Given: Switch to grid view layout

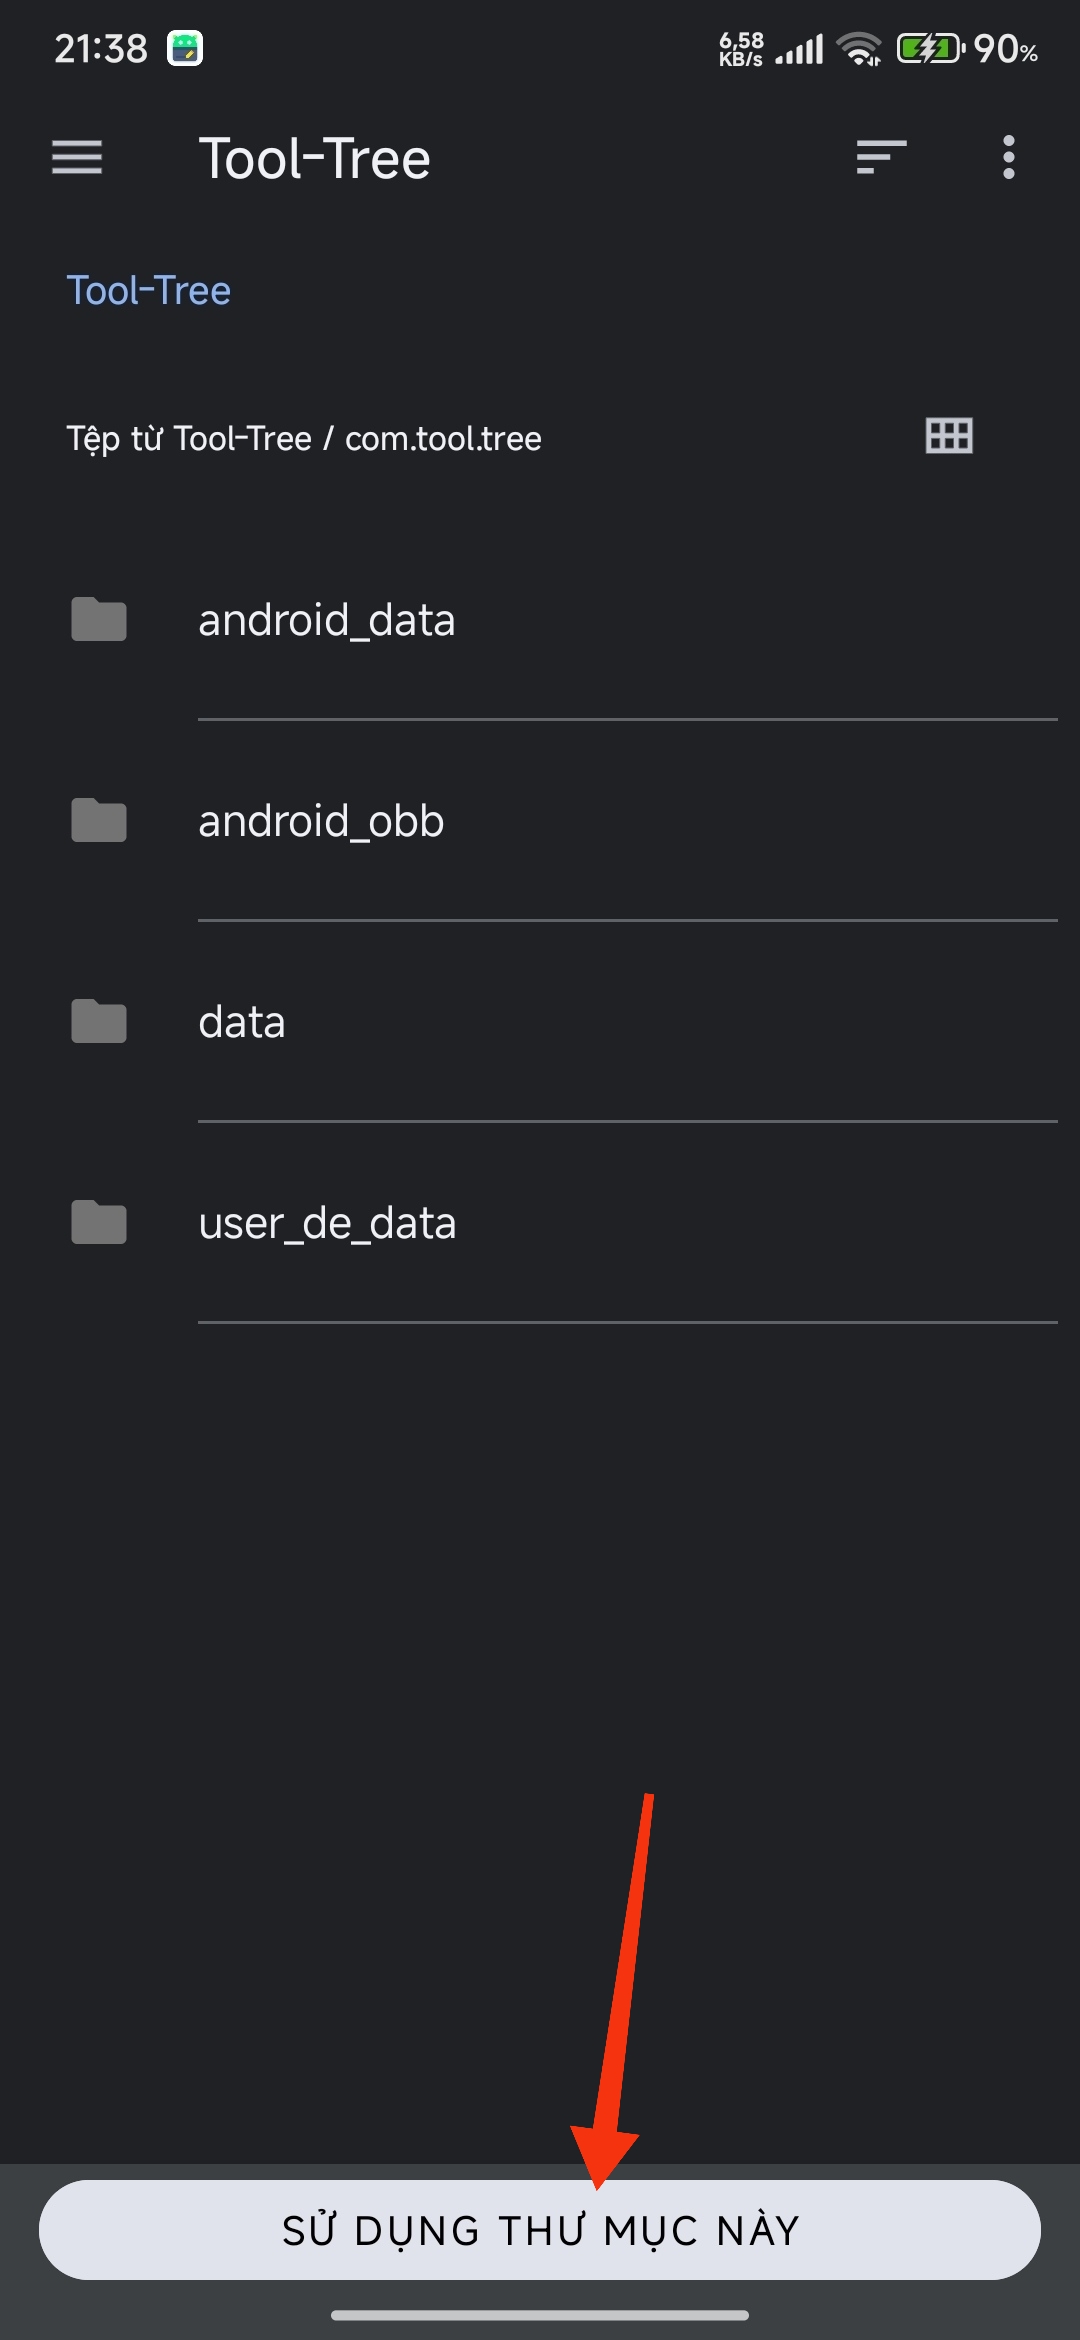Looking at the screenshot, I should point(949,436).
